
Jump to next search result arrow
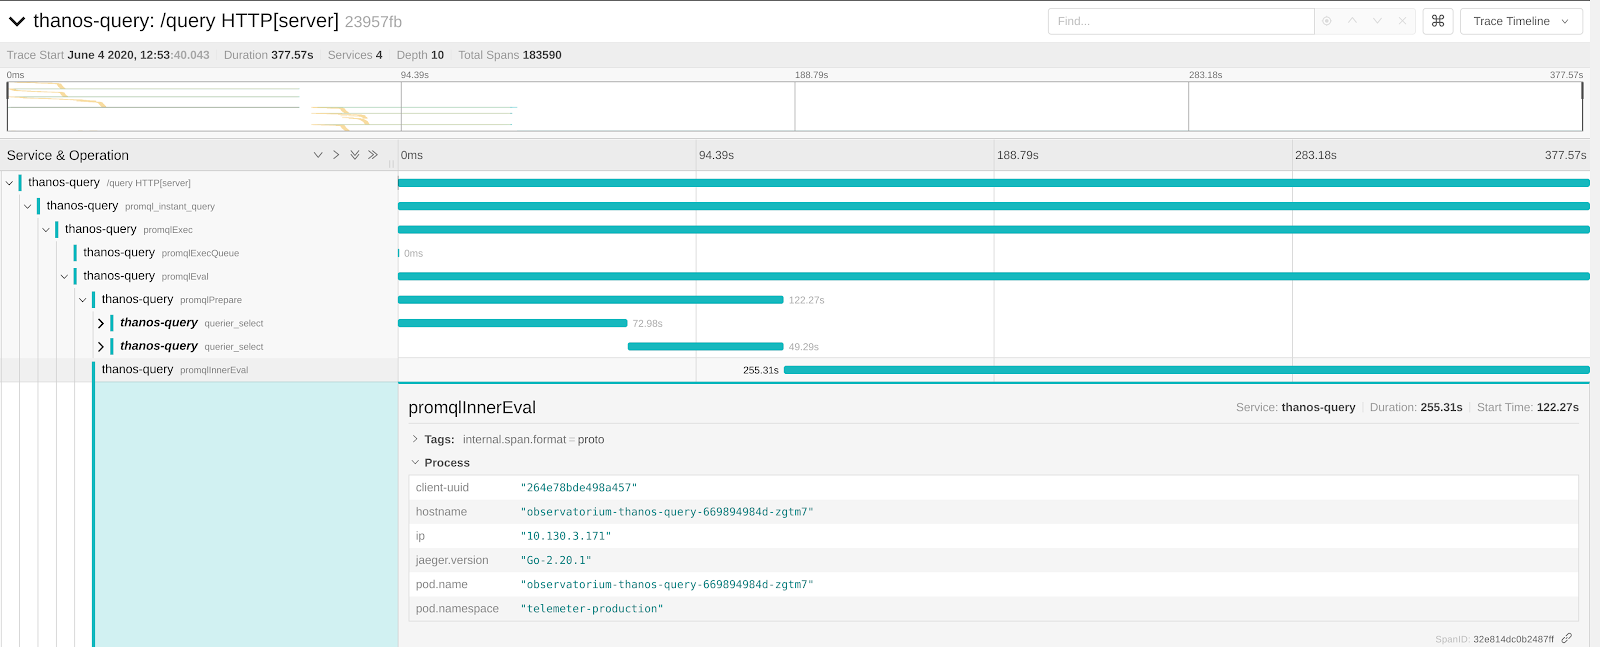coord(1377,21)
